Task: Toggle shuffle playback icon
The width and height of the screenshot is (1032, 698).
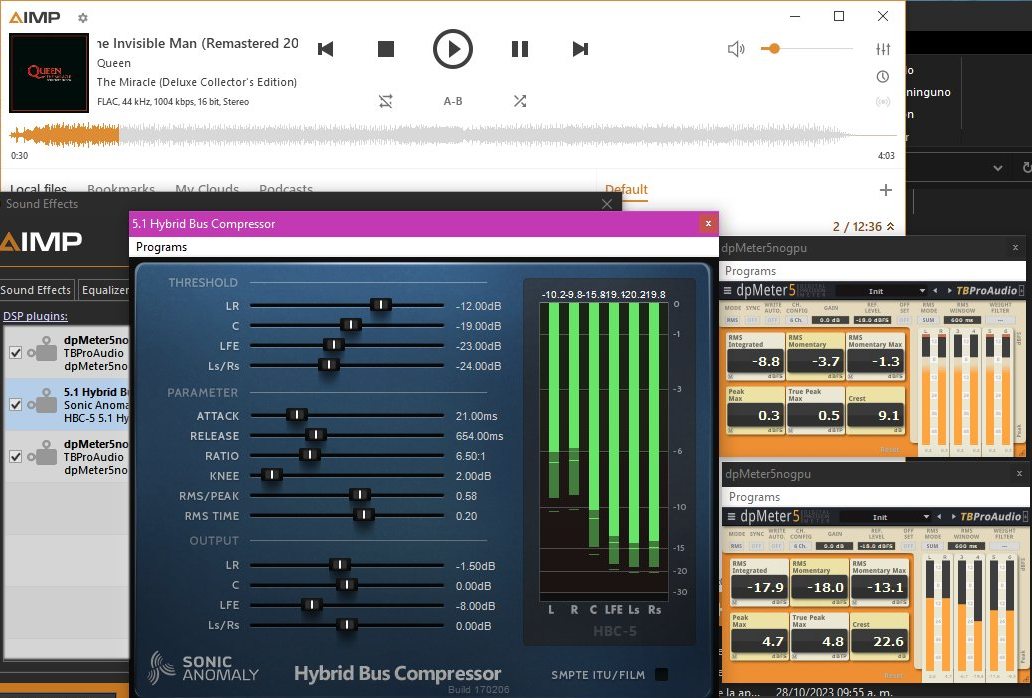Action: (520, 101)
